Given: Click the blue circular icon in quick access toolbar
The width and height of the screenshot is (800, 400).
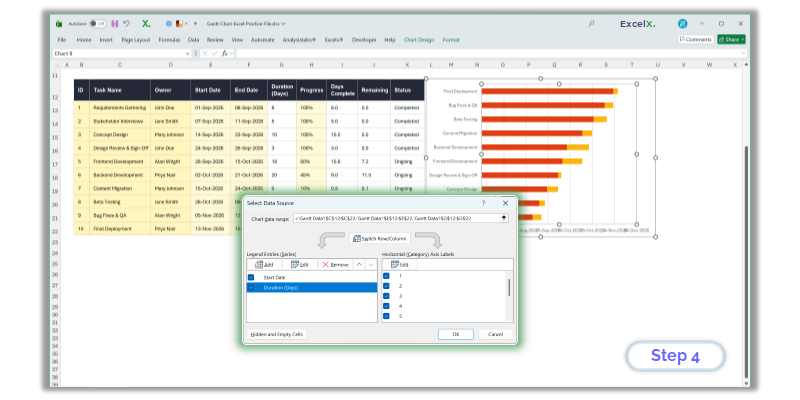Looking at the screenshot, I should click(169, 23).
